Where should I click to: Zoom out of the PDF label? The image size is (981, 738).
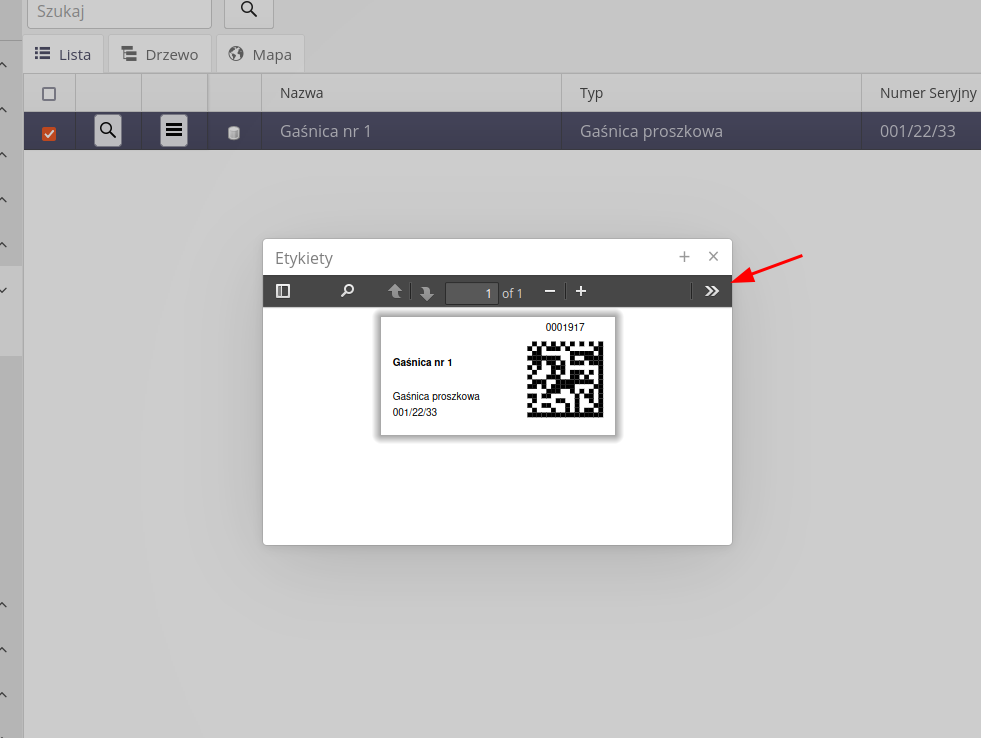[x=550, y=291]
